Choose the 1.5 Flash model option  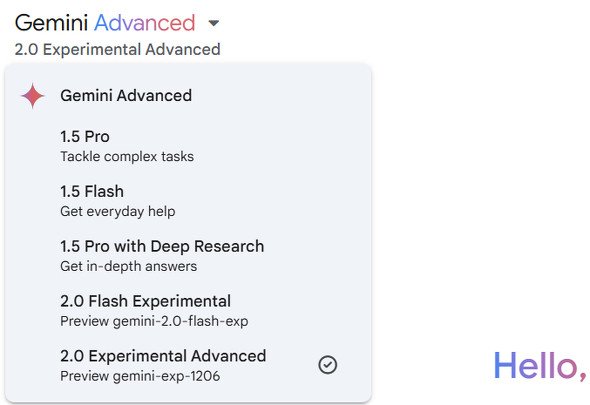pos(188,201)
